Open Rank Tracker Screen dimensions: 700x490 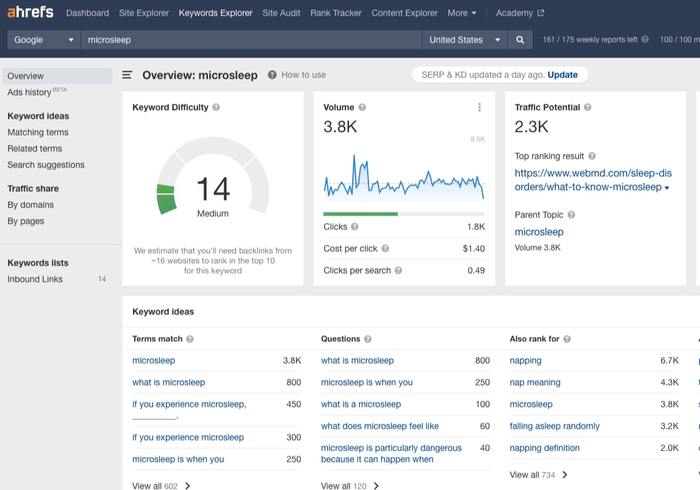coord(336,13)
